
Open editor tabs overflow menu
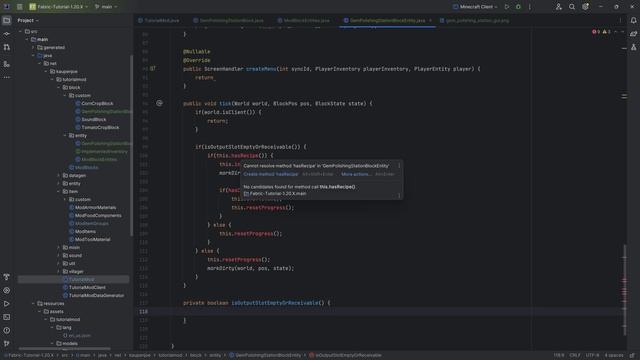coord(620,20)
